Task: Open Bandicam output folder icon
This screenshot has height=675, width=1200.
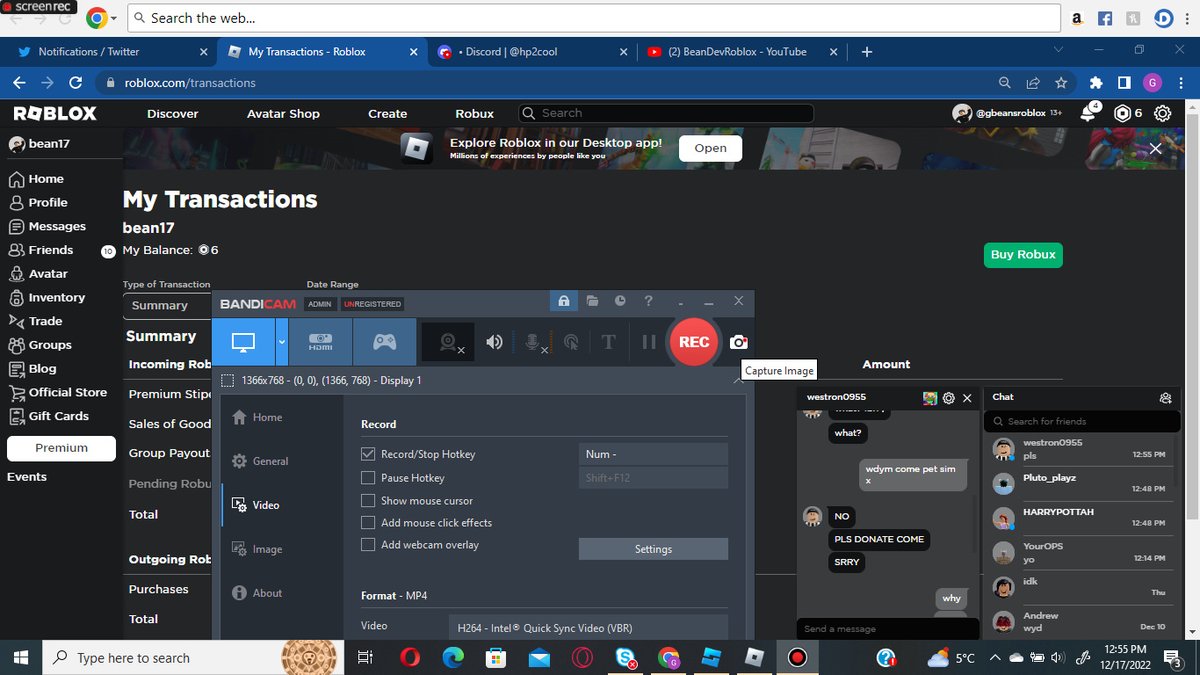Action: (592, 301)
